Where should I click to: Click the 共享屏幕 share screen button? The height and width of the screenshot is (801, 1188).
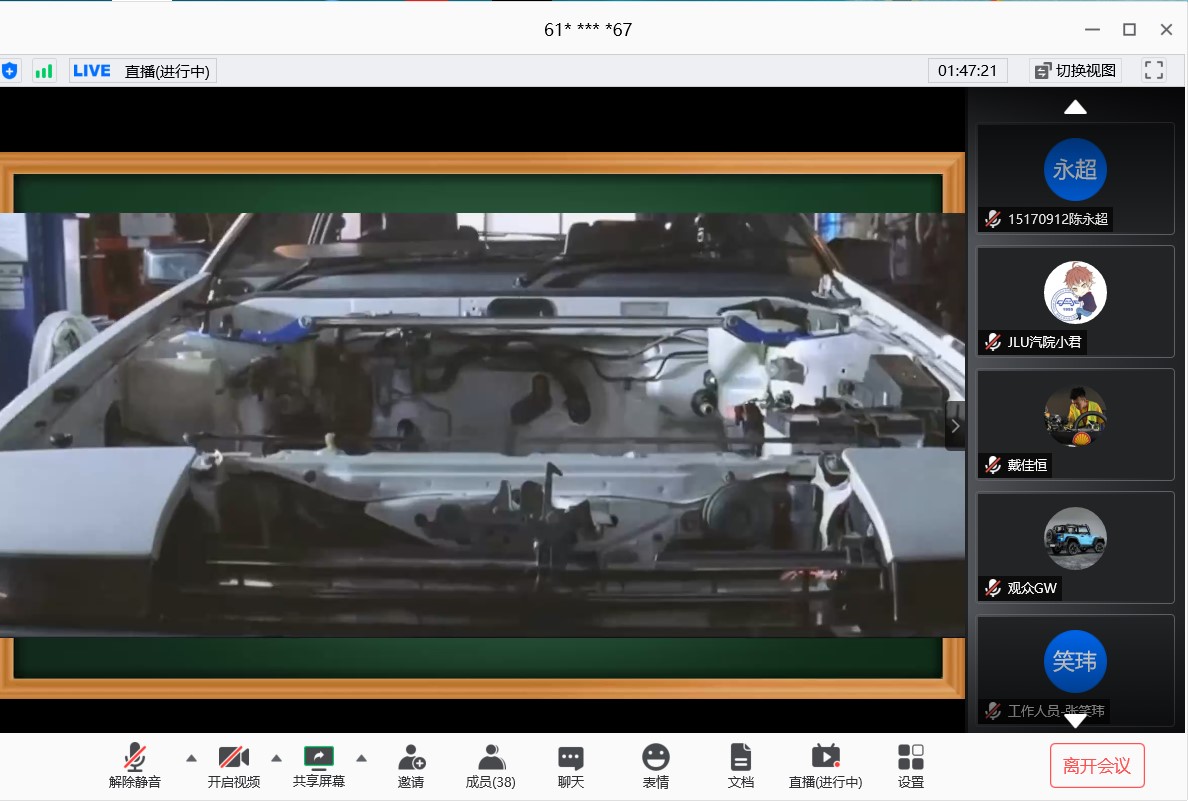coord(319,765)
